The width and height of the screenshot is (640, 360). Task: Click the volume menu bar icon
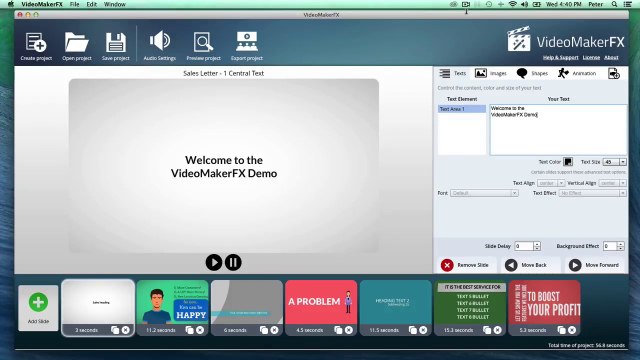coord(524,4)
